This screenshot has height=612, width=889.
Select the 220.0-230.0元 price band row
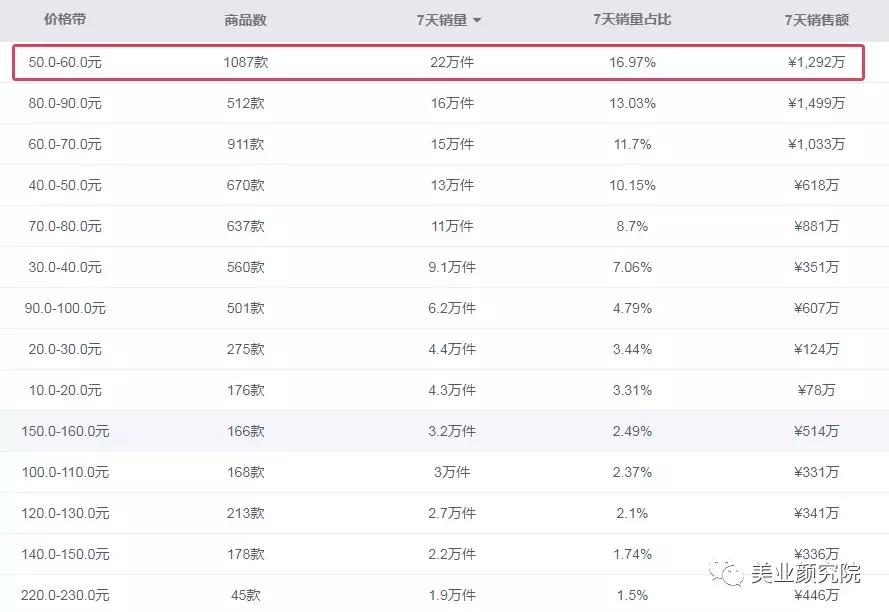[x=65, y=595]
